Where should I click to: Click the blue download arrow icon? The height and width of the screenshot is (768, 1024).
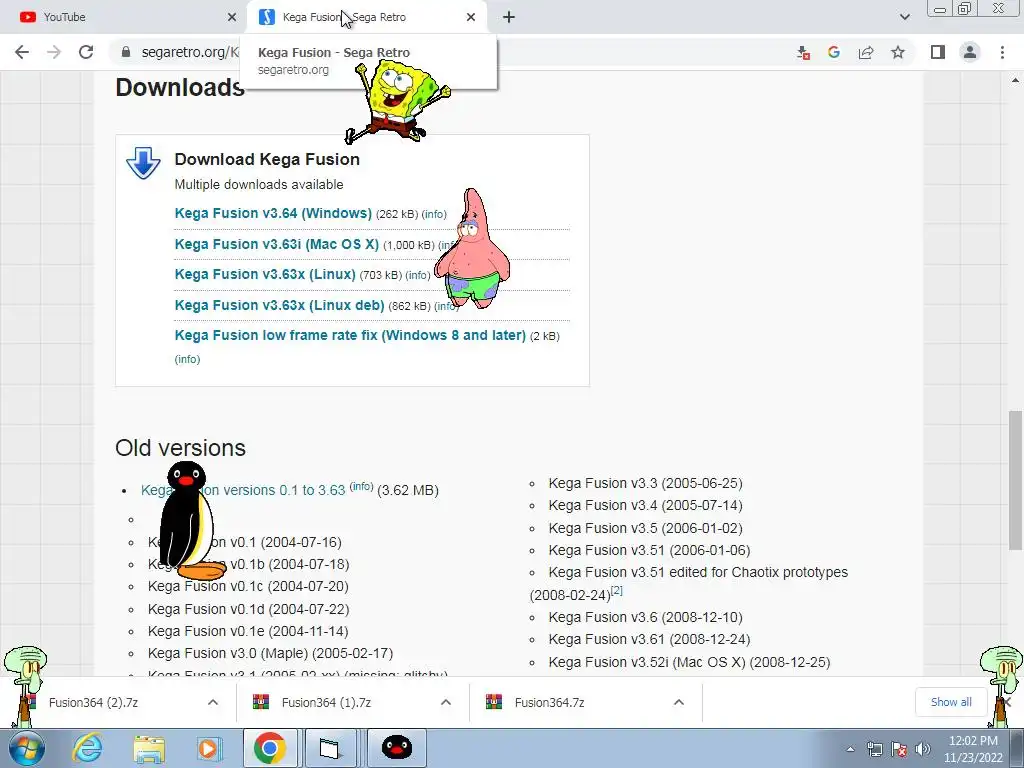[x=144, y=163]
